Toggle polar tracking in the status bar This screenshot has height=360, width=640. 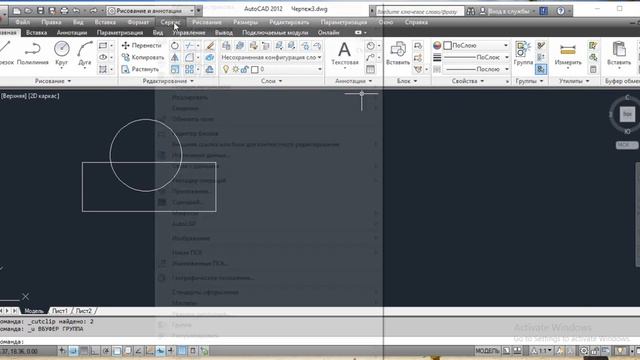coord(106,351)
